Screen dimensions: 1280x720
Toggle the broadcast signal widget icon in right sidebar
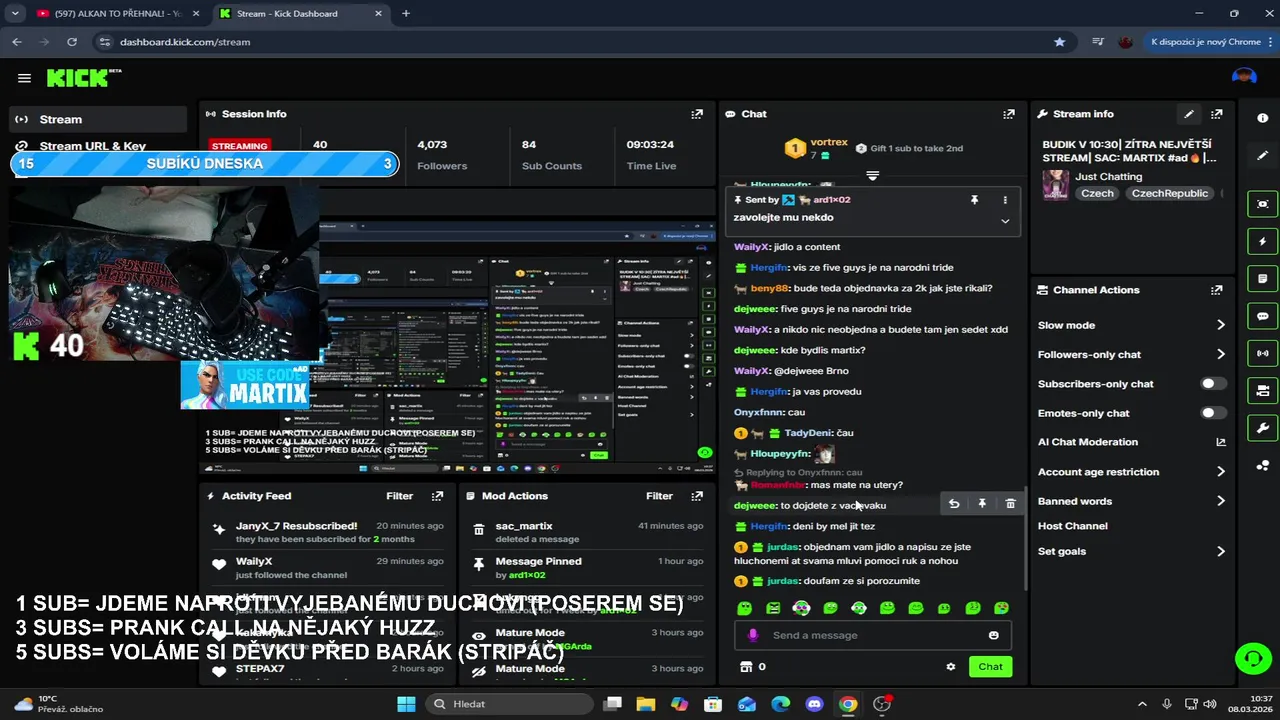coord(1262,353)
